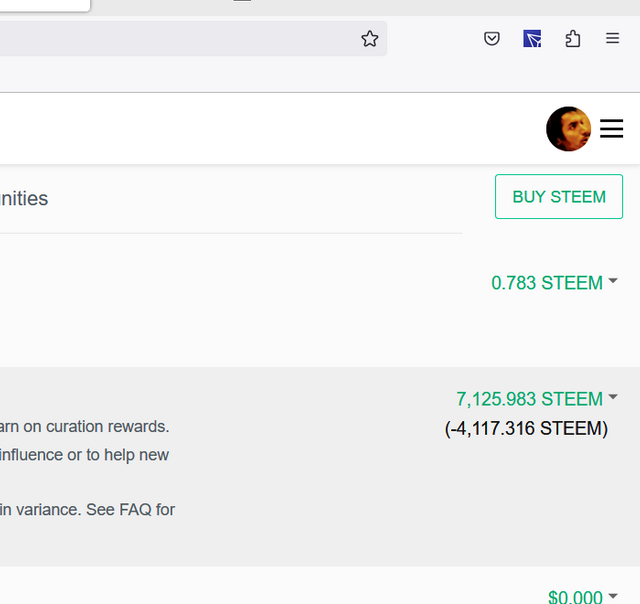Image resolution: width=640 pixels, height=604 pixels.
Task: Open the browser extensions puzzle icon
Action: [573, 39]
